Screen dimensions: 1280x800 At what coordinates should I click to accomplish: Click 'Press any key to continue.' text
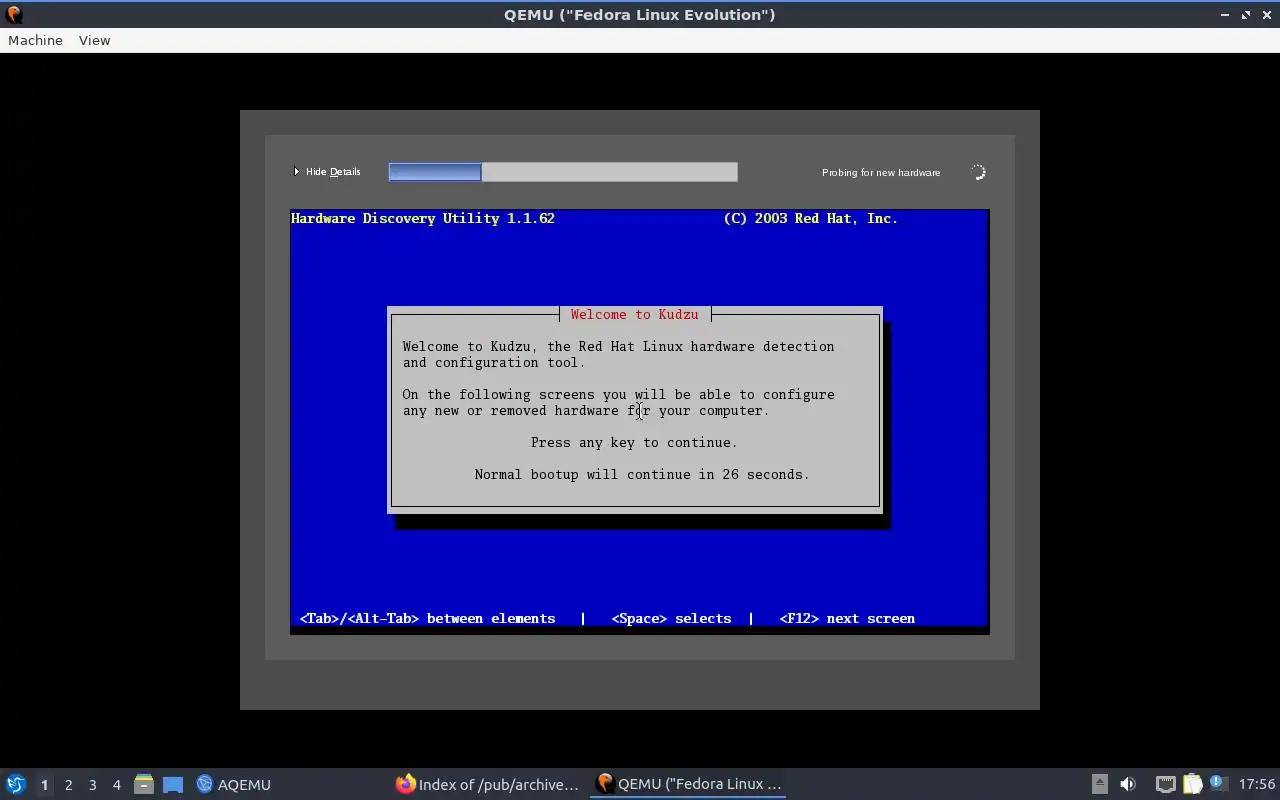coord(634,442)
